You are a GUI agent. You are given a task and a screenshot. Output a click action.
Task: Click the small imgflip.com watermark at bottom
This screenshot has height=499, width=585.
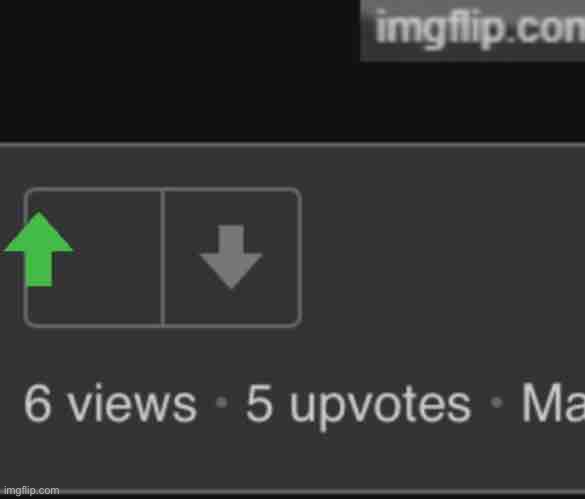31,490
